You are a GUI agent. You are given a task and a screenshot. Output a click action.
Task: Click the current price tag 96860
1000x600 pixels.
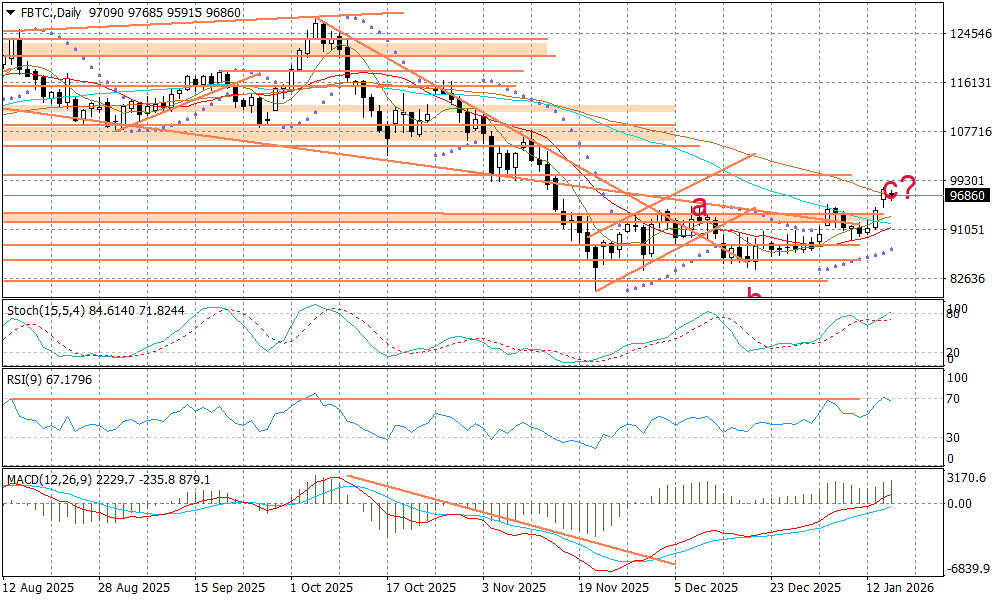[x=967, y=196]
